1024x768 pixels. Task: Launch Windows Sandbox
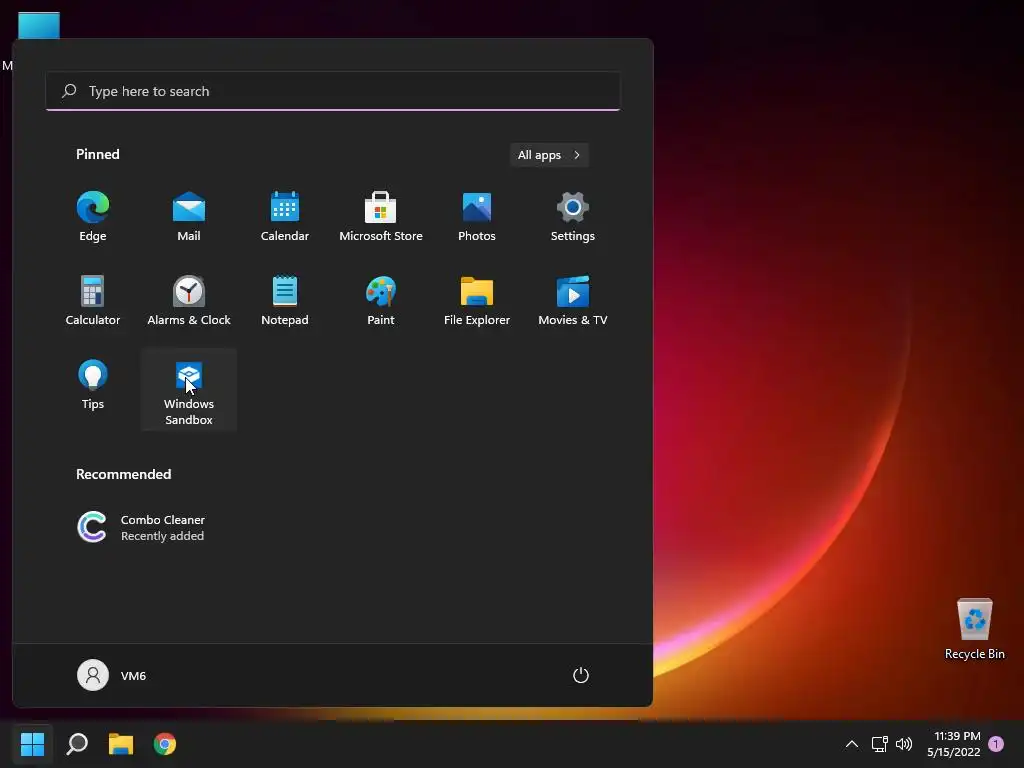tap(189, 390)
